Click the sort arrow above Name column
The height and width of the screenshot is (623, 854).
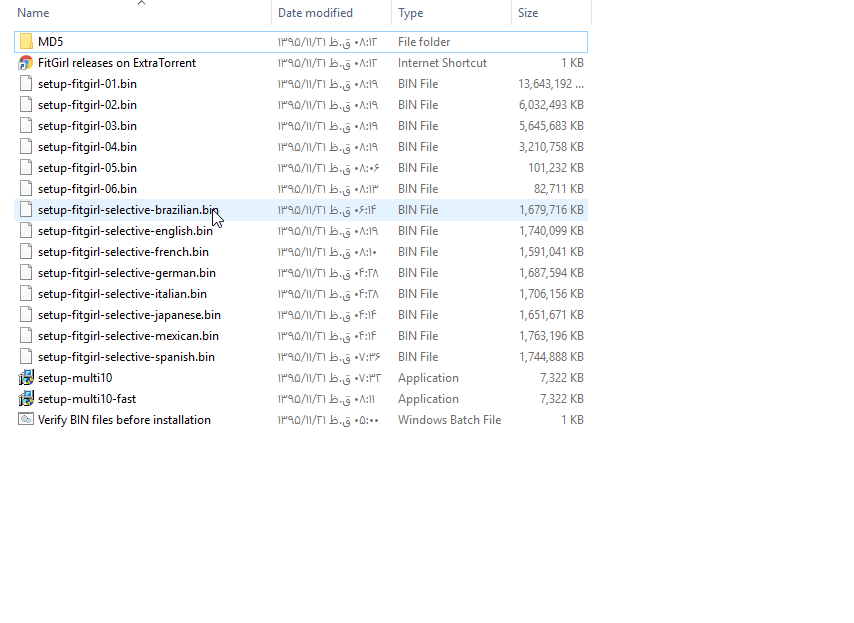(x=141, y=3)
